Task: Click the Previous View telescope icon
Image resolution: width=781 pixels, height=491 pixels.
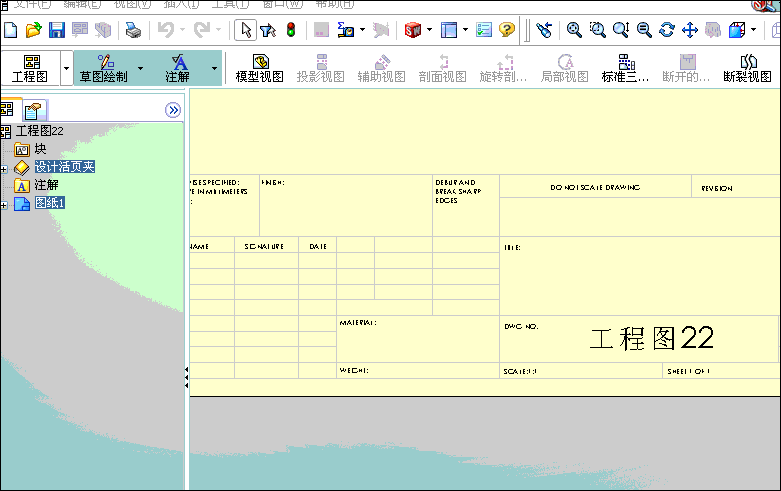Action: pyautogui.click(x=544, y=30)
